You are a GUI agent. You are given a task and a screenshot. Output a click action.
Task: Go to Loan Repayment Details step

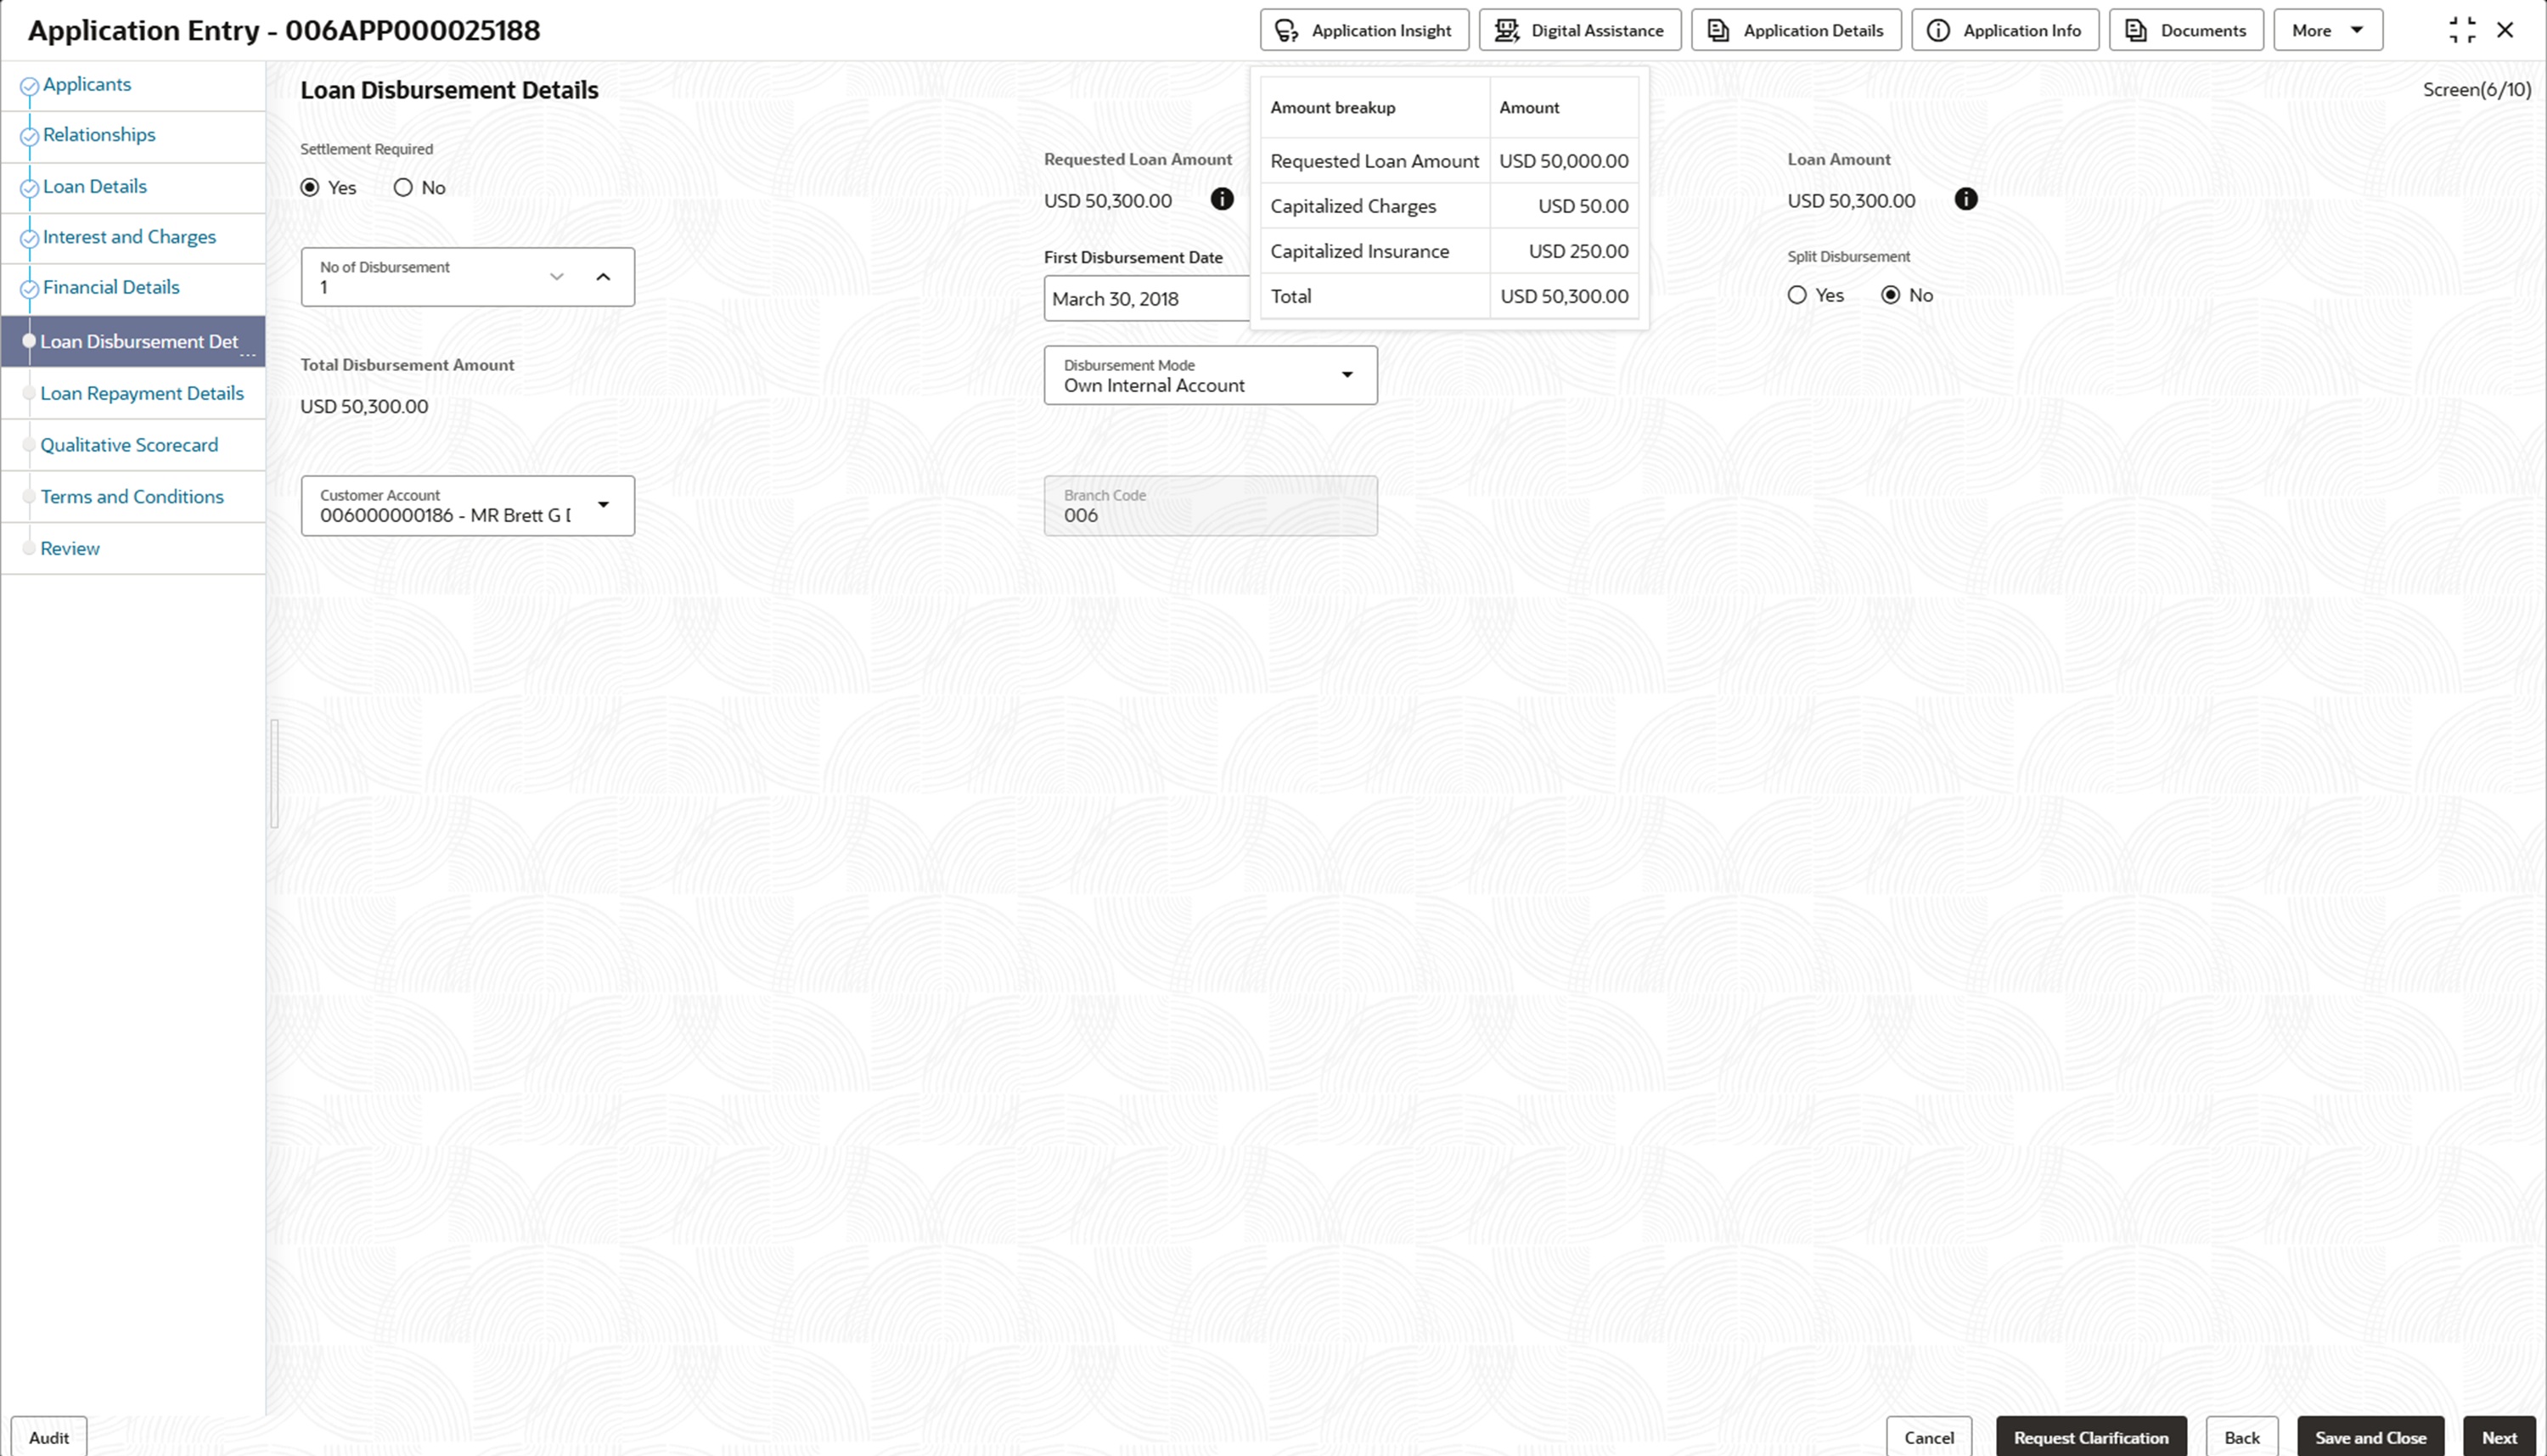pyautogui.click(x=142, y=394)
